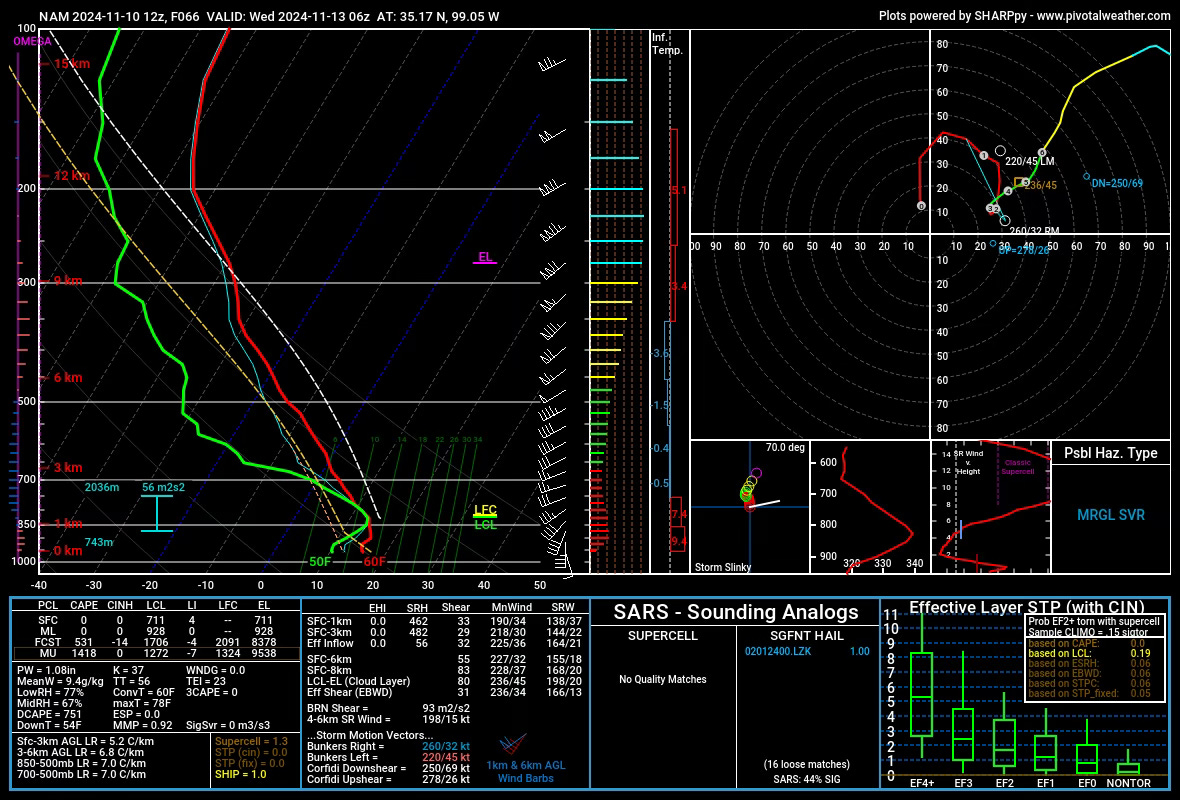Click the based on STP_fixed legend row
1180x800 pixels.
(x=1089, y=693)
